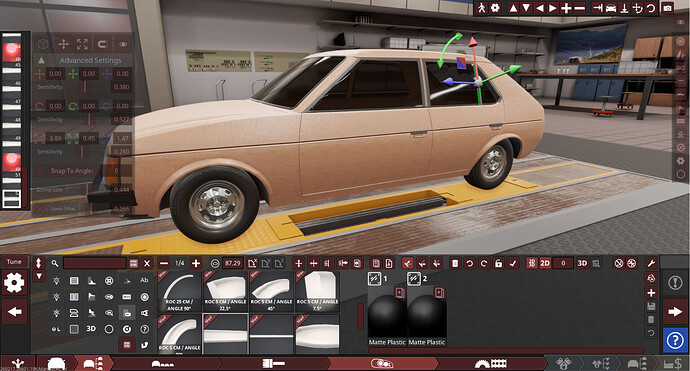Expand panel with the up-down arrow button
This screenshot has width=690, height=371.
38,263
